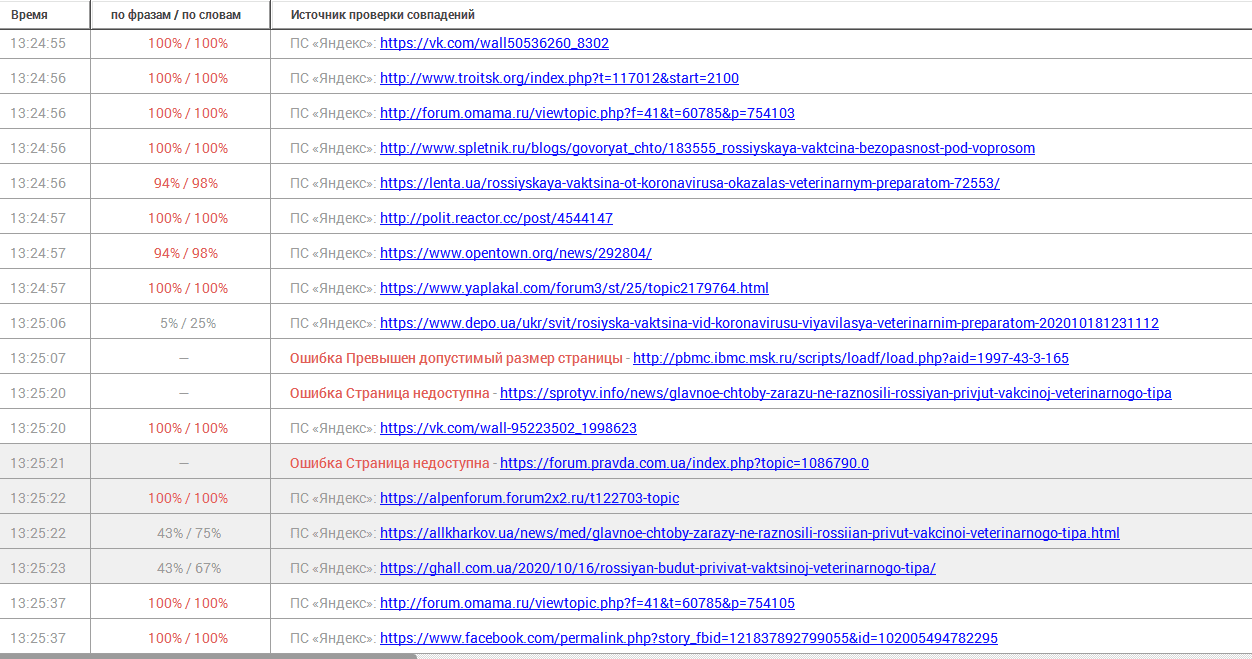
Task: Click '94% / 98%' in the lenta.ua row
Action: pyautogui.click(x=186, y=183)
